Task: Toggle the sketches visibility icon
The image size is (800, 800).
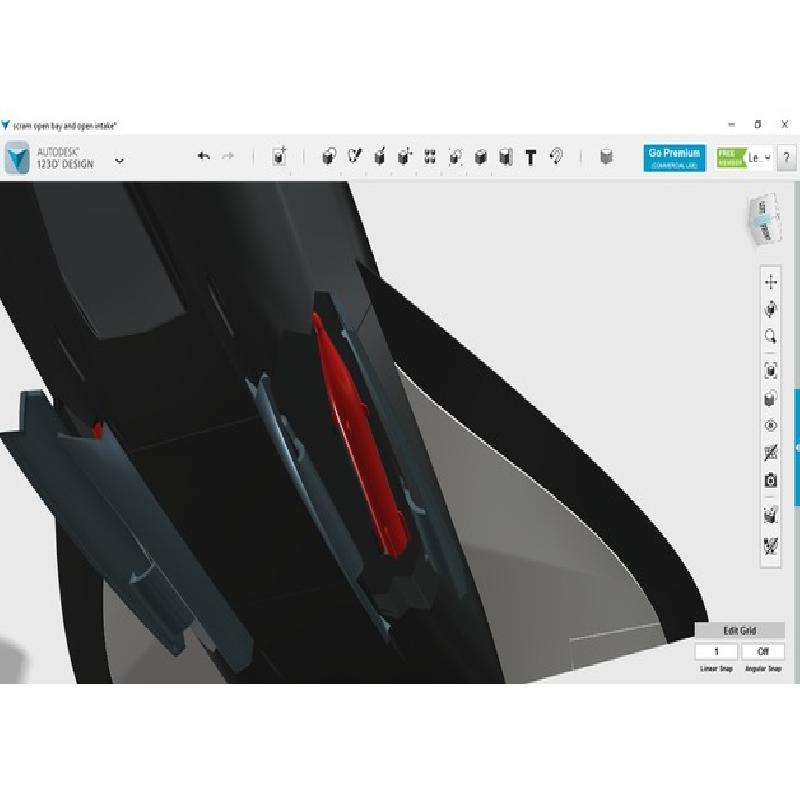Action: pyautogui.click(x=771, y=453)
